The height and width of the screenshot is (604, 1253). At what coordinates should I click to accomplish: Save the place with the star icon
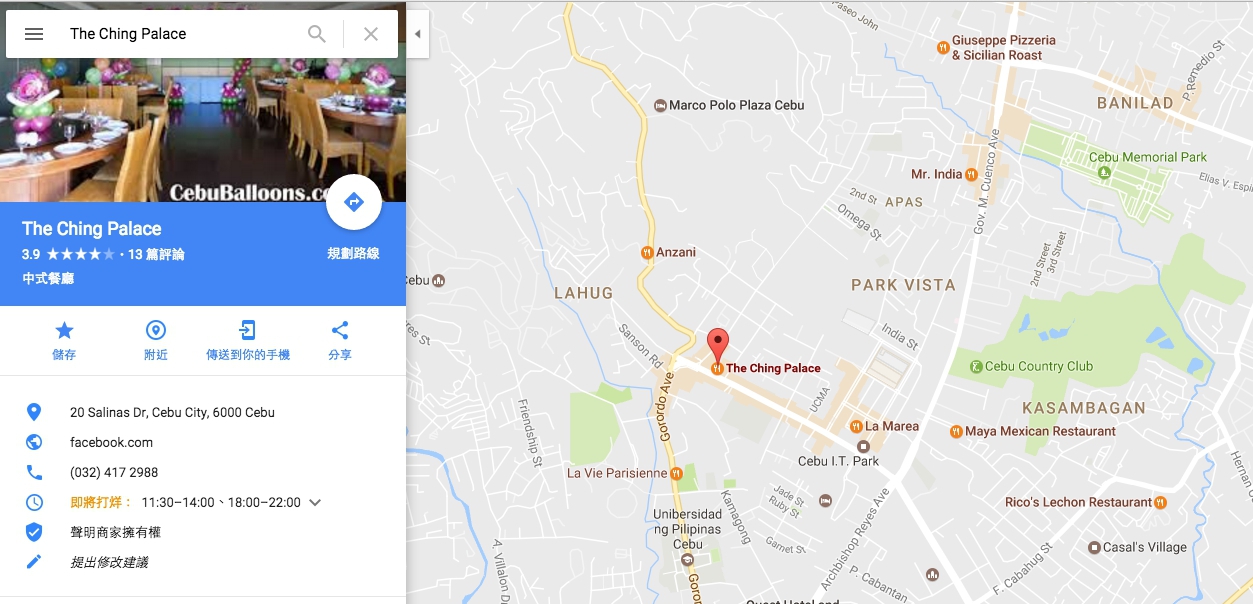click(64, 330)
